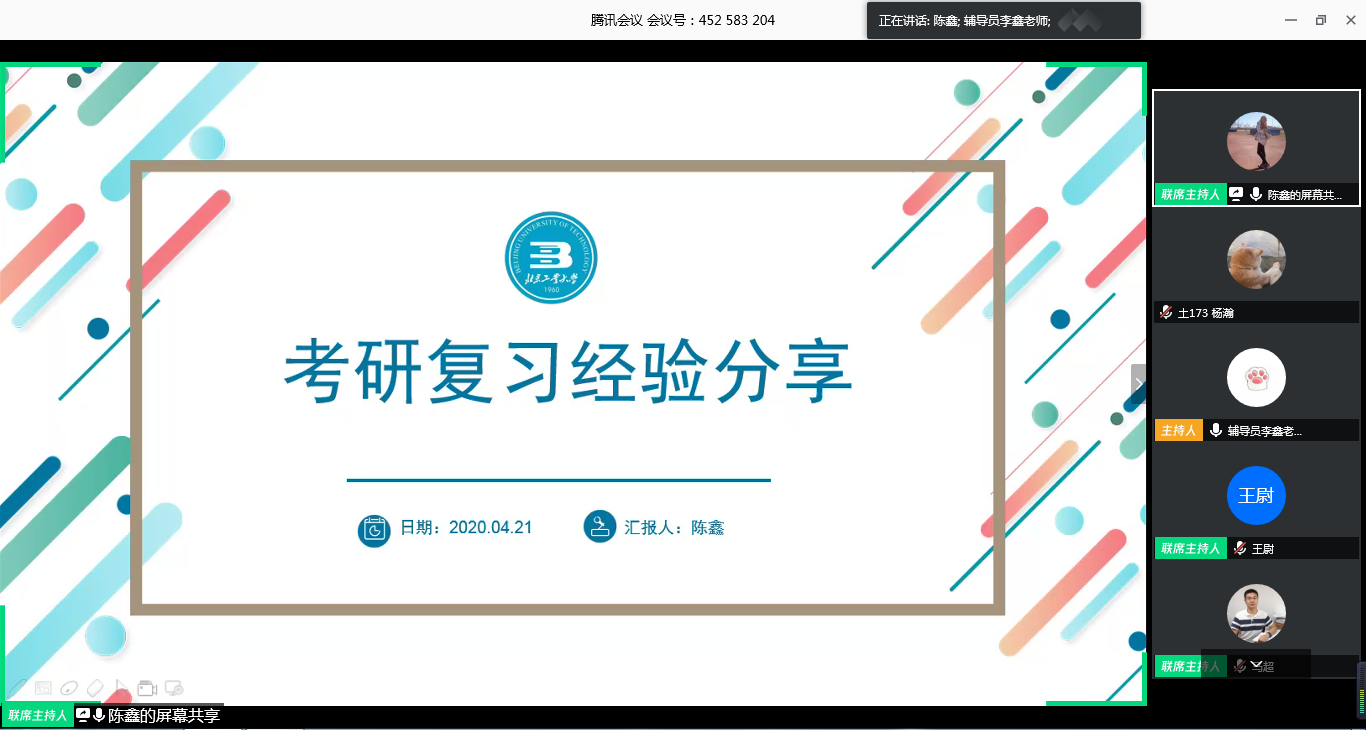Click the orange 主持人 host badge
The image size is (1366, 730).
pos(1178,431)
